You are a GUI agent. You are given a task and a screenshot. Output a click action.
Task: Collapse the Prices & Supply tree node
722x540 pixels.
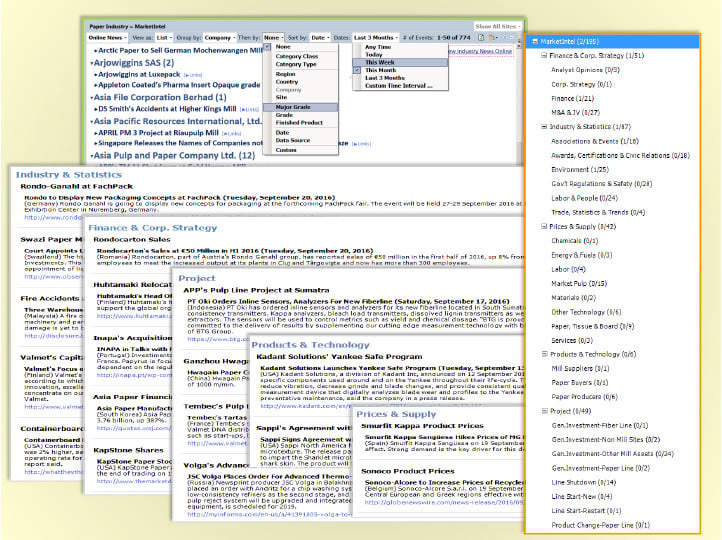click(544, 226)
